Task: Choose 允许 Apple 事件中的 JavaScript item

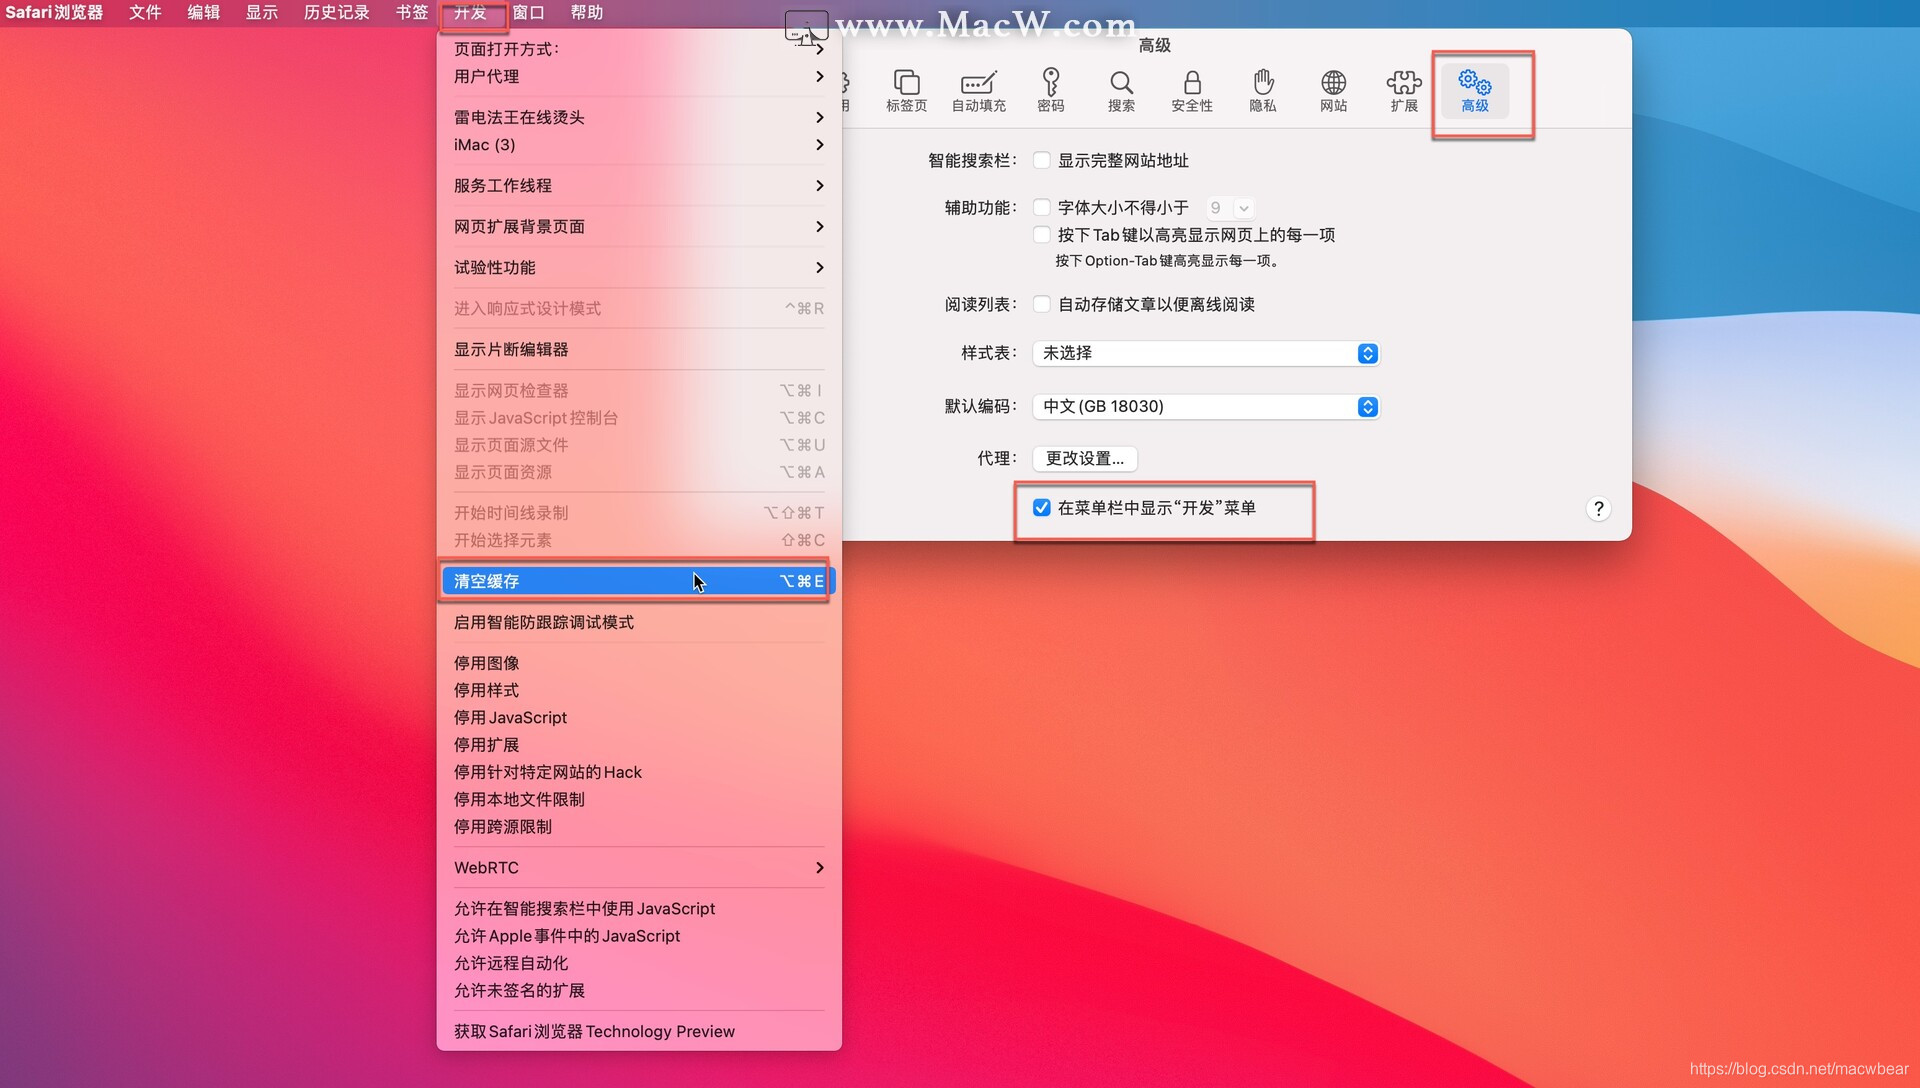Action: (x=639, y=936)
